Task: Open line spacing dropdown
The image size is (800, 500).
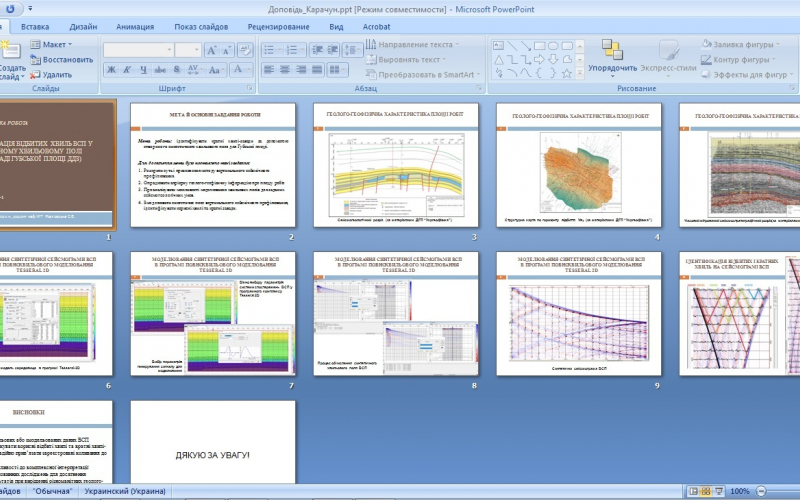Action: click(x=352, y=50)
